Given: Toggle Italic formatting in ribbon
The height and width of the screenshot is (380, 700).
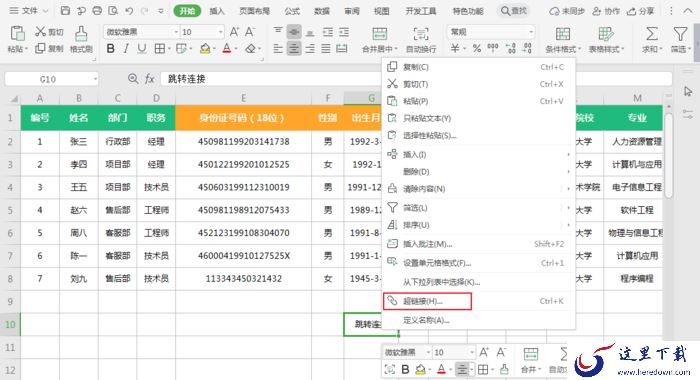Looking at the screenshot, I should click(x=126, y=49).
